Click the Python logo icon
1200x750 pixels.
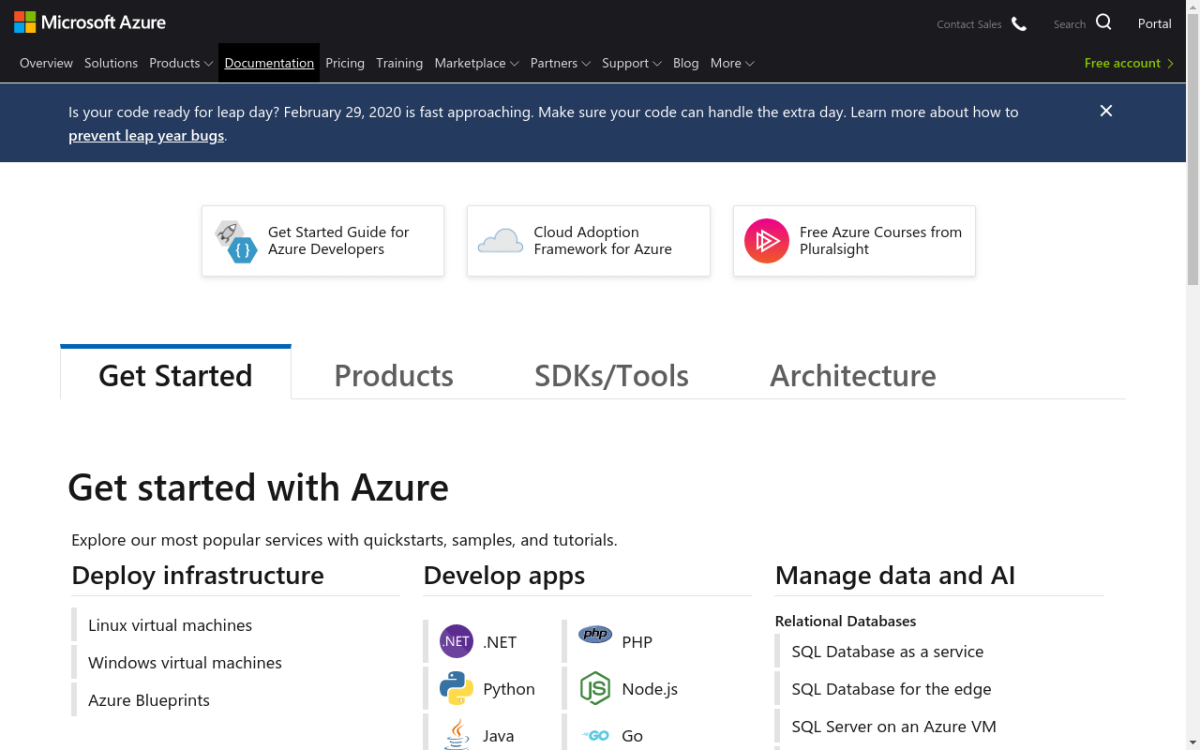coord(456,688)
